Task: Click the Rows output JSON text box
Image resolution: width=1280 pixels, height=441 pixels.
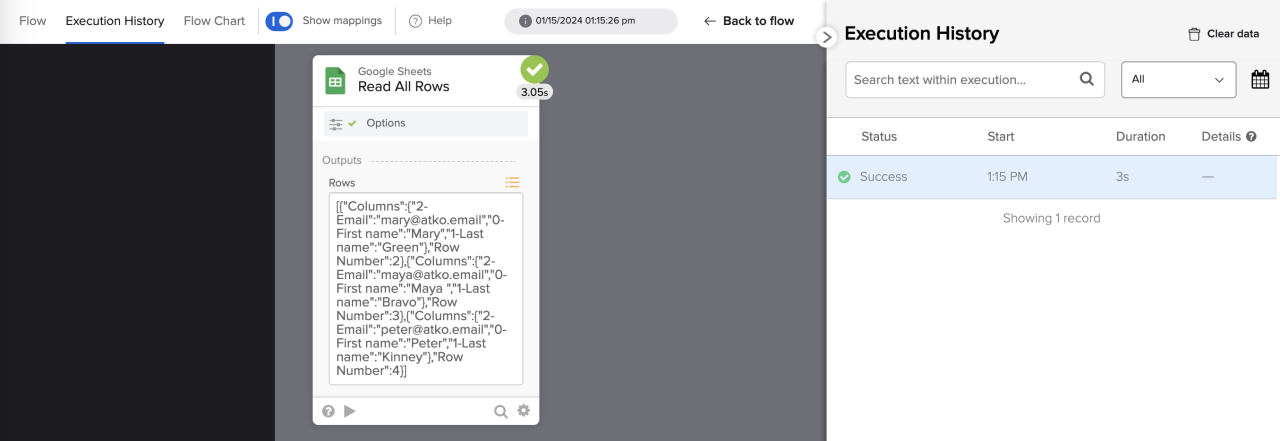Action: [x=426, y=289]
